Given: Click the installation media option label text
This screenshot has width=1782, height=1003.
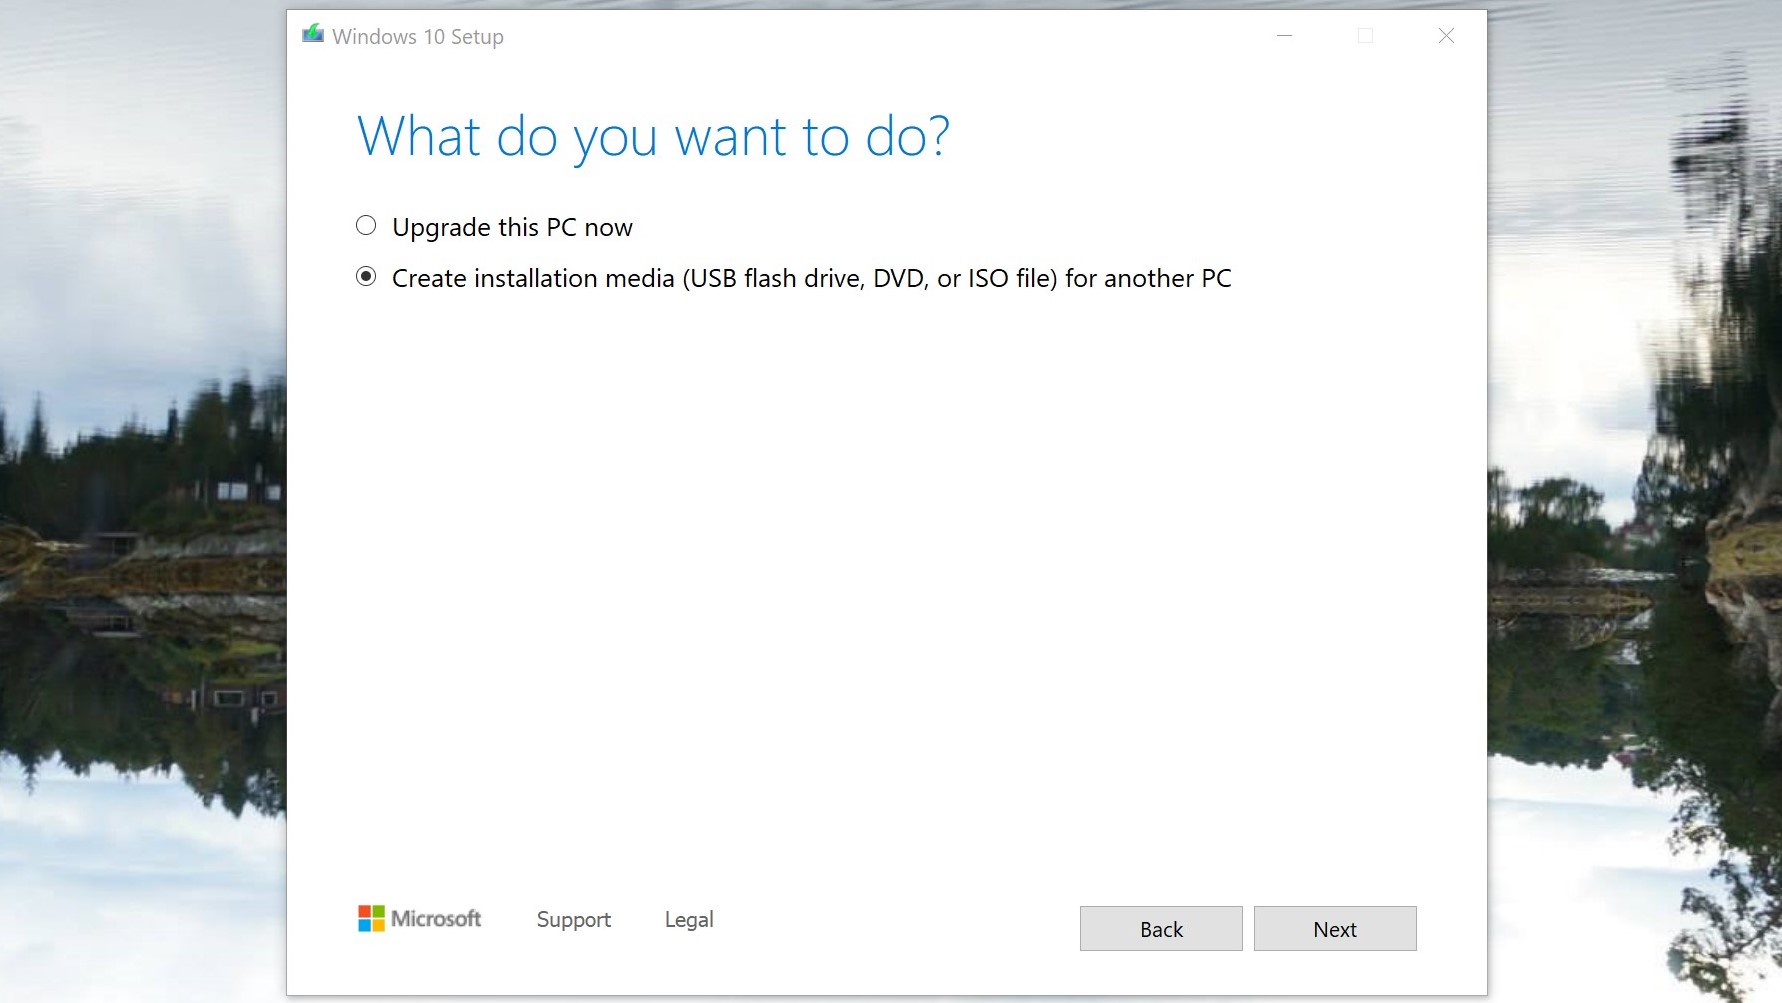Looking at the screenshot, I should pos(810,278).
